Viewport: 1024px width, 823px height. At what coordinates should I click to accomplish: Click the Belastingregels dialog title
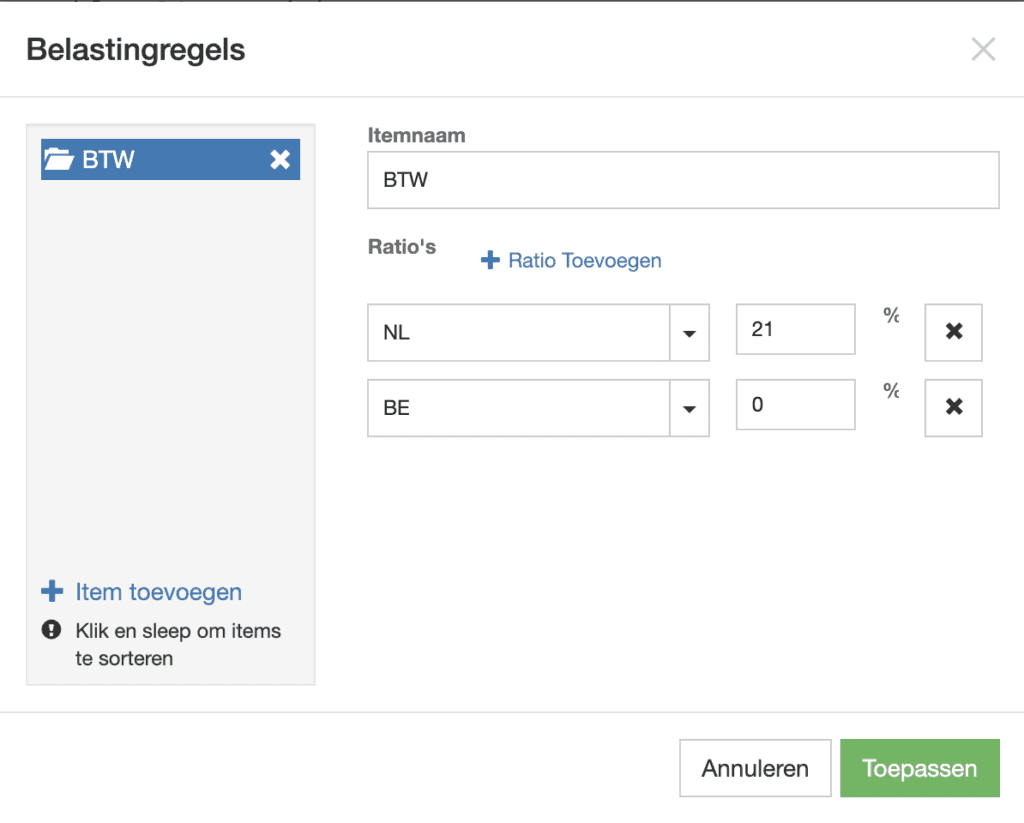pos(136,50)
